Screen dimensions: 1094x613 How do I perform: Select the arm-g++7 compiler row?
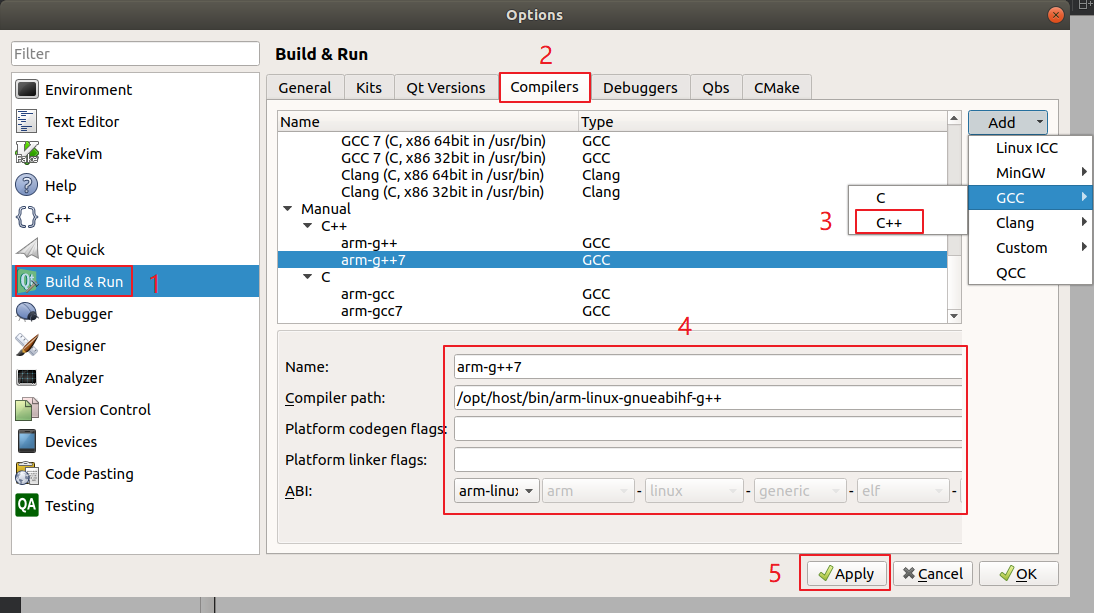[612, 260]
